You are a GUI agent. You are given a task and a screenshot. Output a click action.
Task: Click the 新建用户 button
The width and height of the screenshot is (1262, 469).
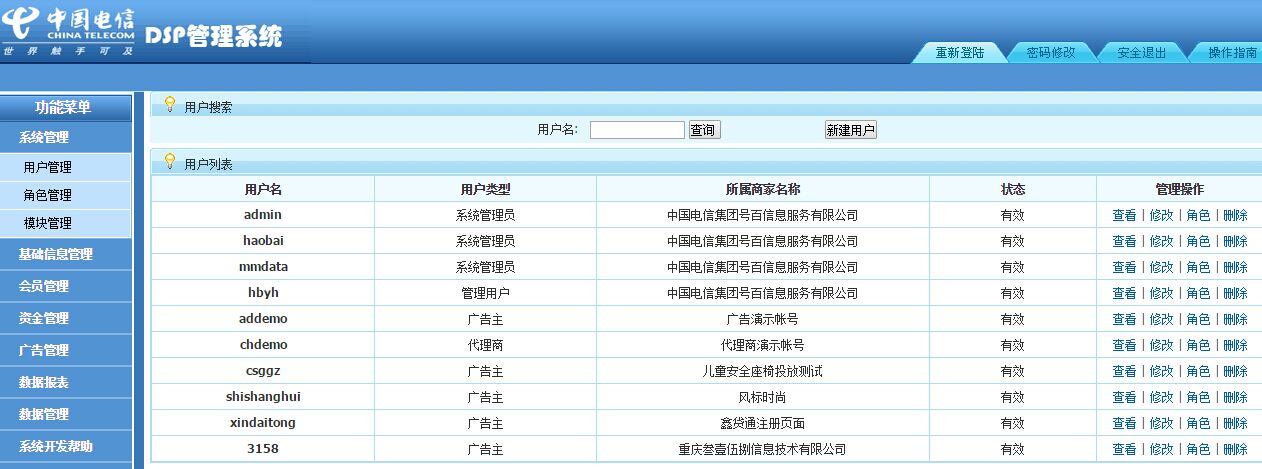coord(850,130)
